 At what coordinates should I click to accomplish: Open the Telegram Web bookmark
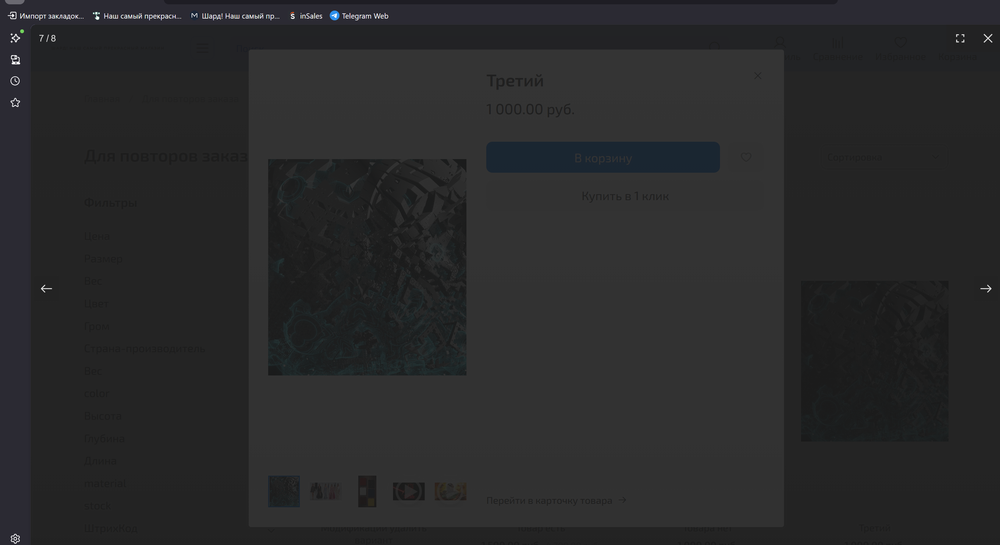359,16
